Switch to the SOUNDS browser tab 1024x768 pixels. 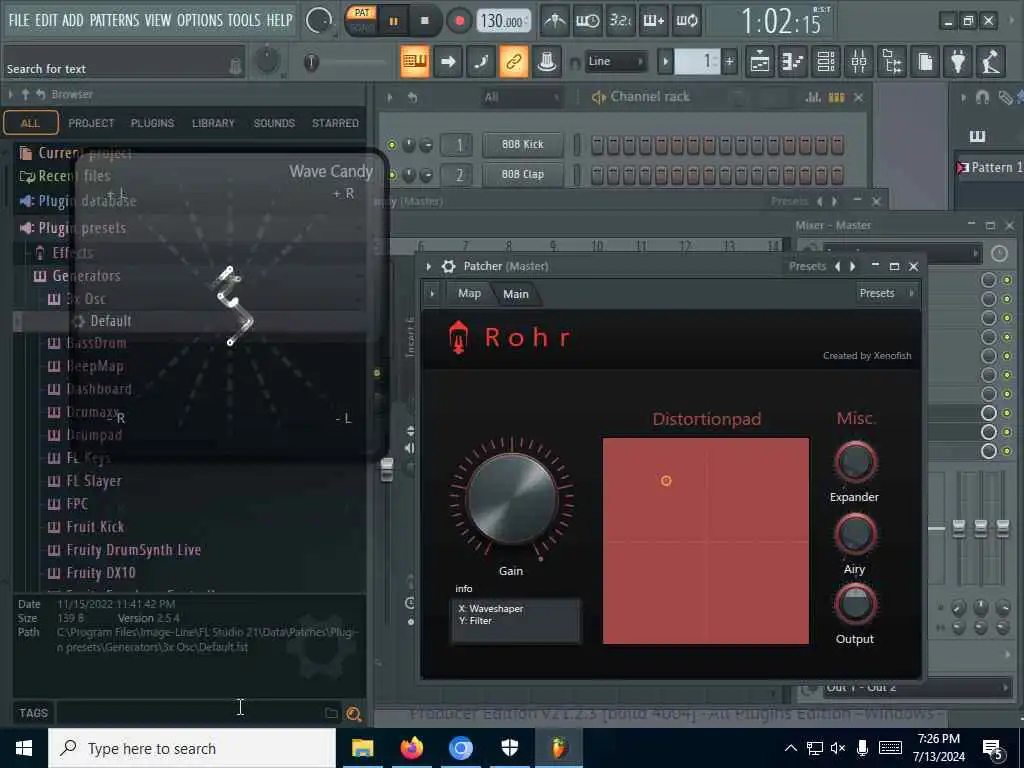tap(274, 123)
